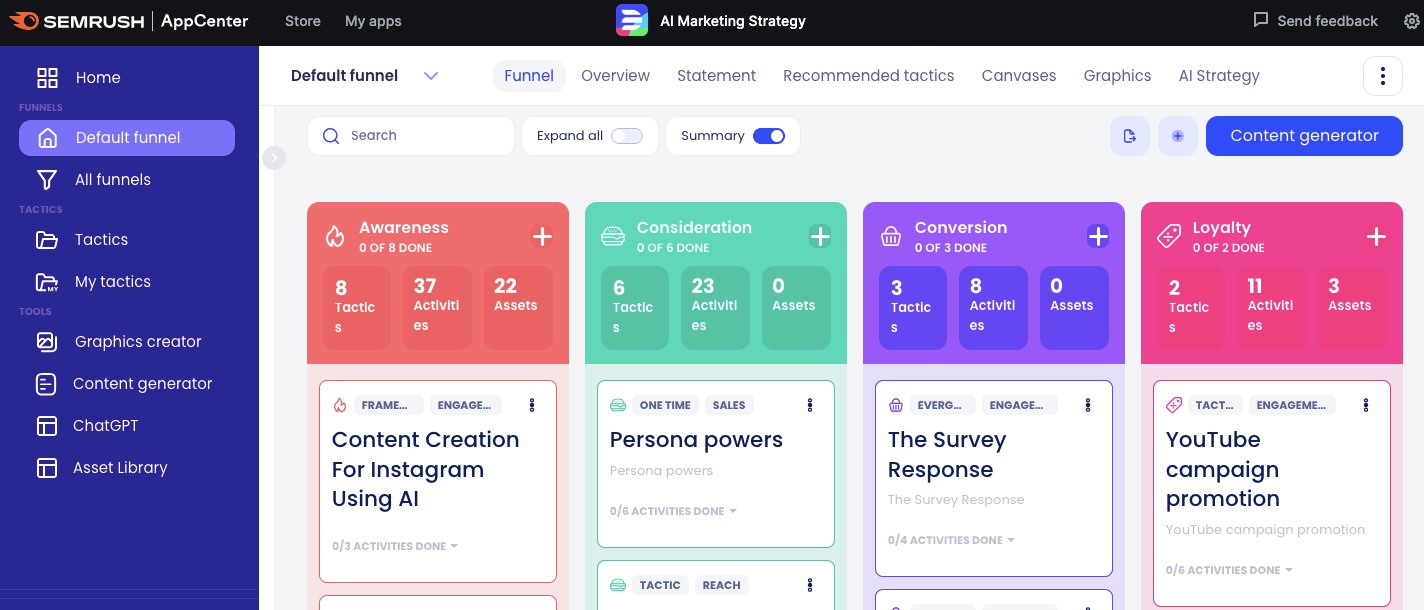Switch to the Recommended tactics tab
Image resolution: width=1424 pixels, height=610 pixels.
tap(868, 76)
